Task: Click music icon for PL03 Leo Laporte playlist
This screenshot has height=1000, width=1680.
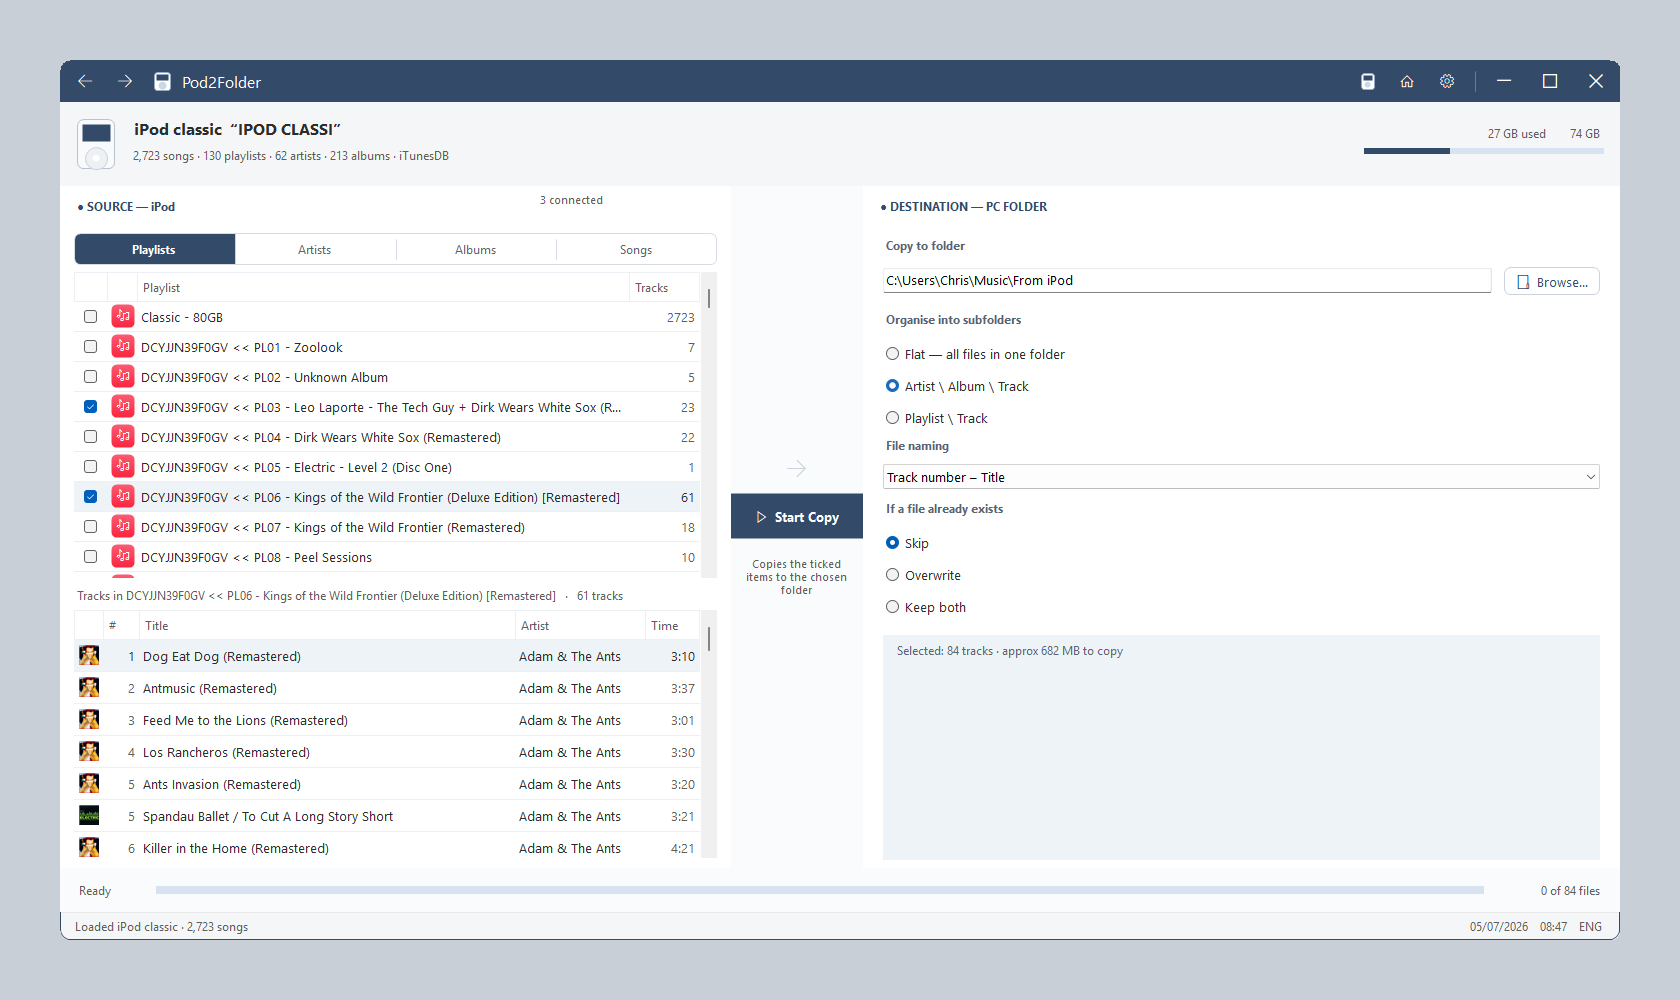Action: click(x=123, y=406)
